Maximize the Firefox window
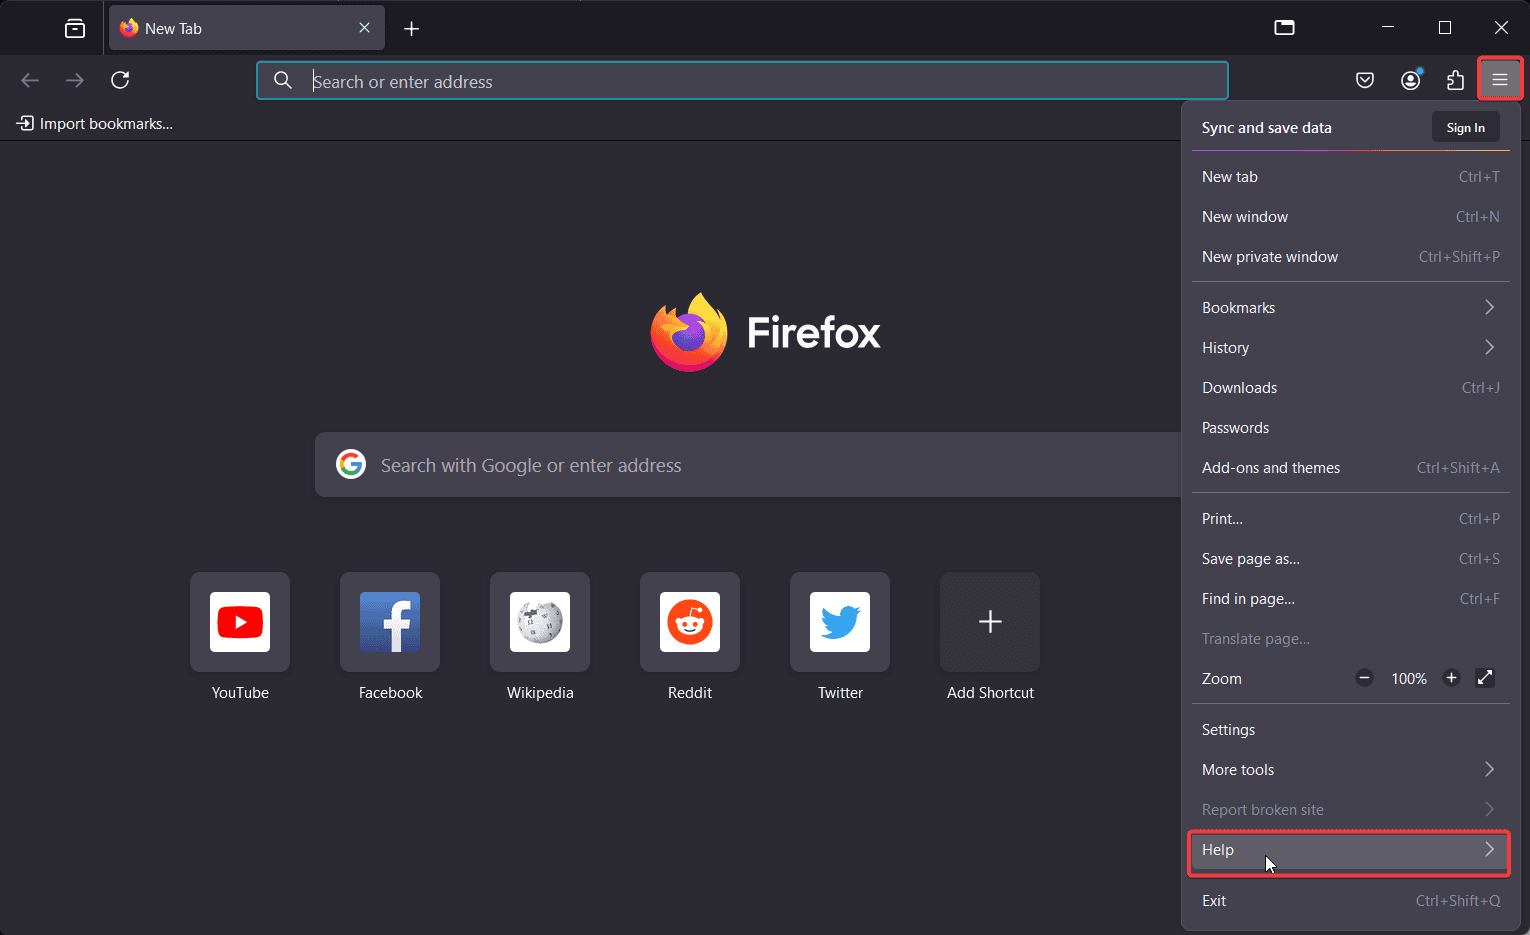1530x935 pixels. coord(1445,28)
